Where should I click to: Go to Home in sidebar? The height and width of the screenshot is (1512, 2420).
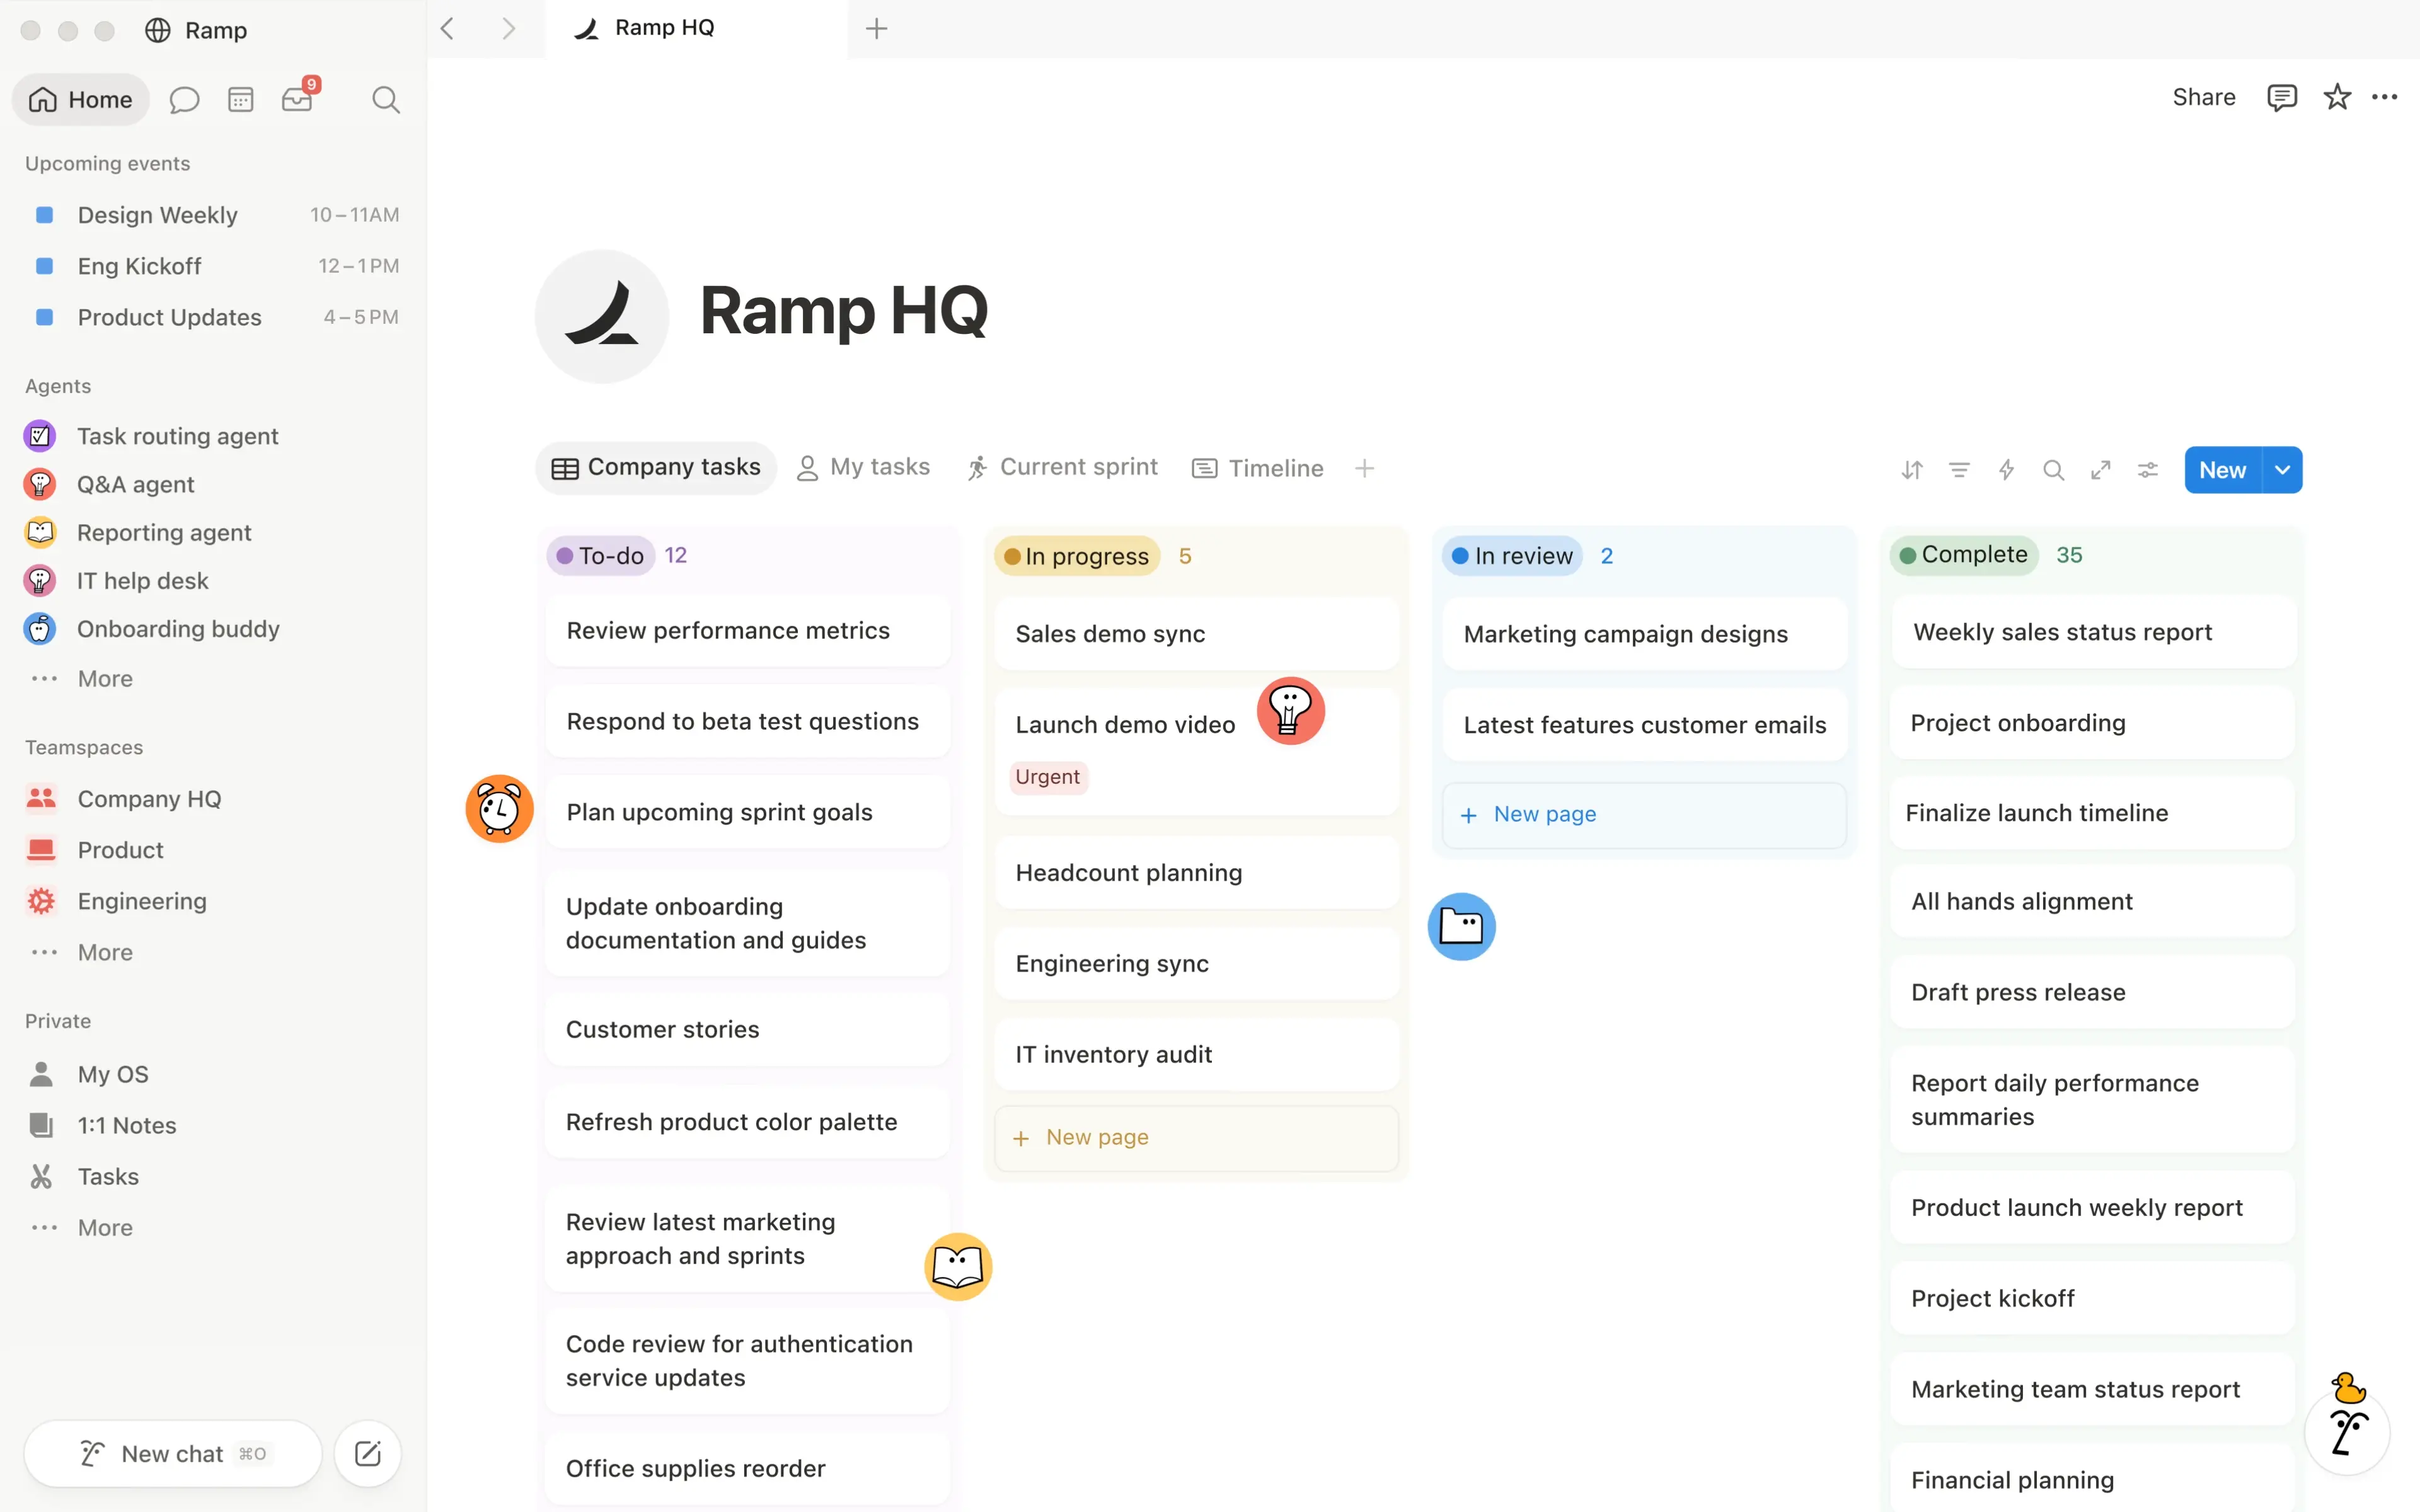[80, 99]
